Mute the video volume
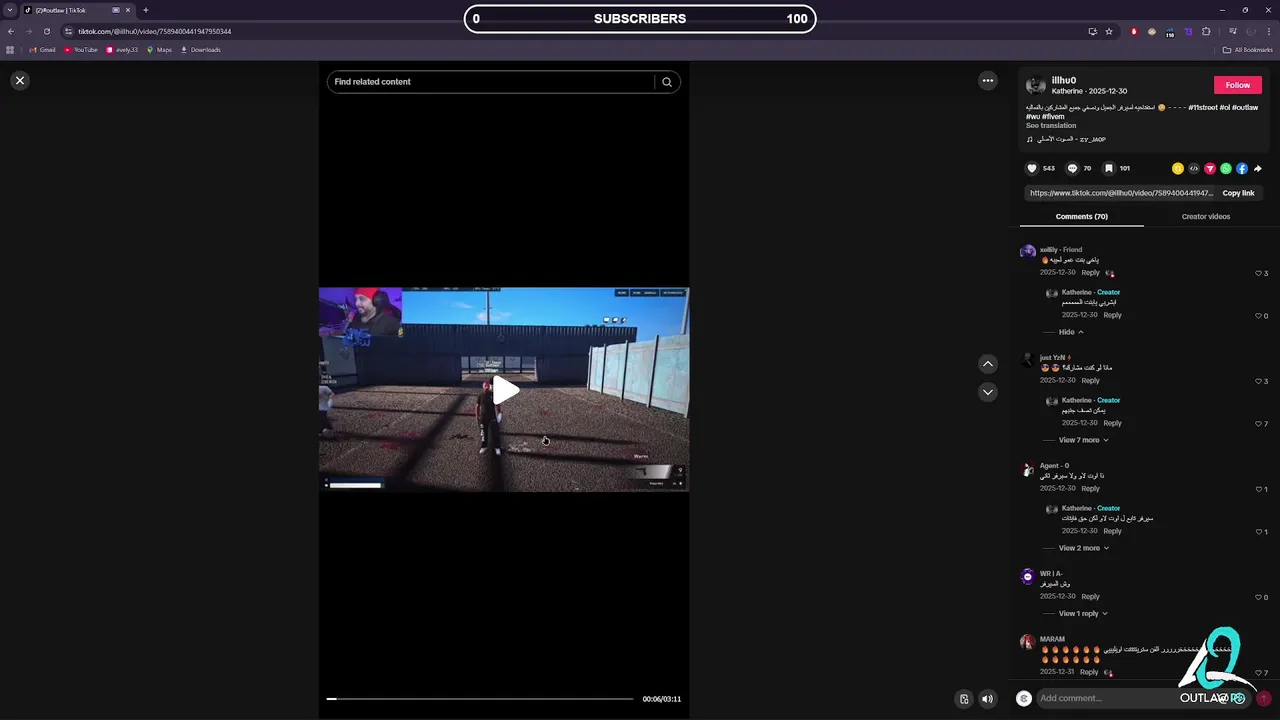The image size is (1280, 720). coord(987,699)
